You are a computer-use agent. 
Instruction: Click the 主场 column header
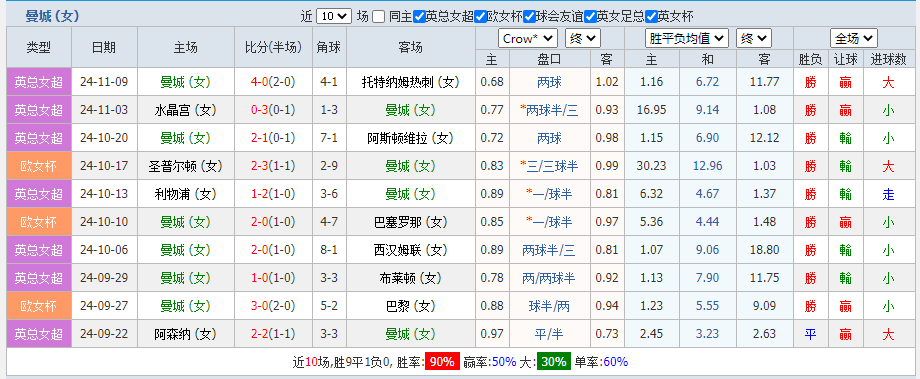tap(185, 48)
